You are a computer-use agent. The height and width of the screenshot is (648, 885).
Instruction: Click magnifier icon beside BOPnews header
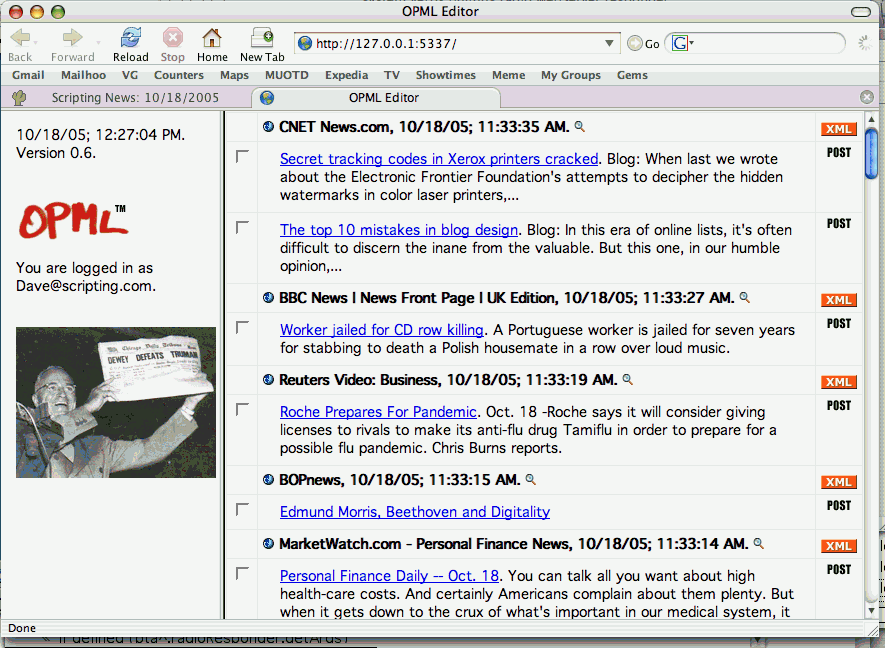531,480
